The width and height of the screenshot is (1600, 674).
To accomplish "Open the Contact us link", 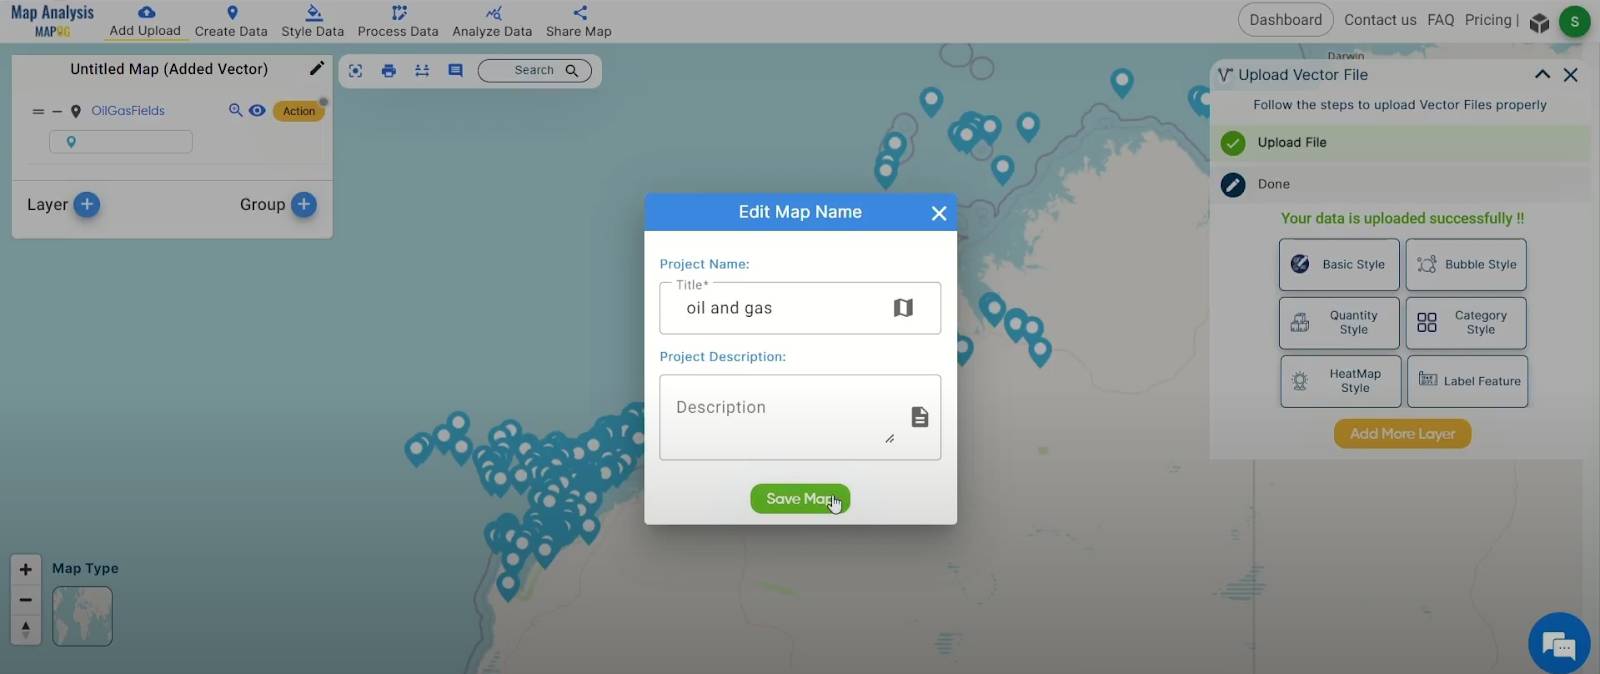I will pos(1380,20).
